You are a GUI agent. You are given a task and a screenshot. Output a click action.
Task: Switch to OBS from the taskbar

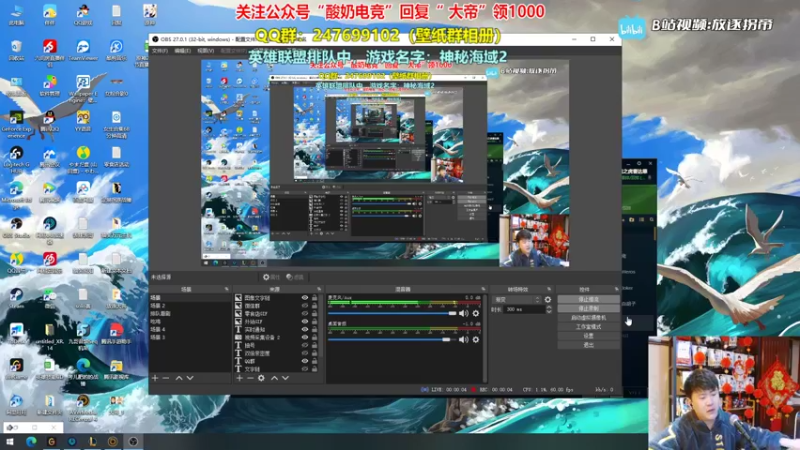click(133, 442)
